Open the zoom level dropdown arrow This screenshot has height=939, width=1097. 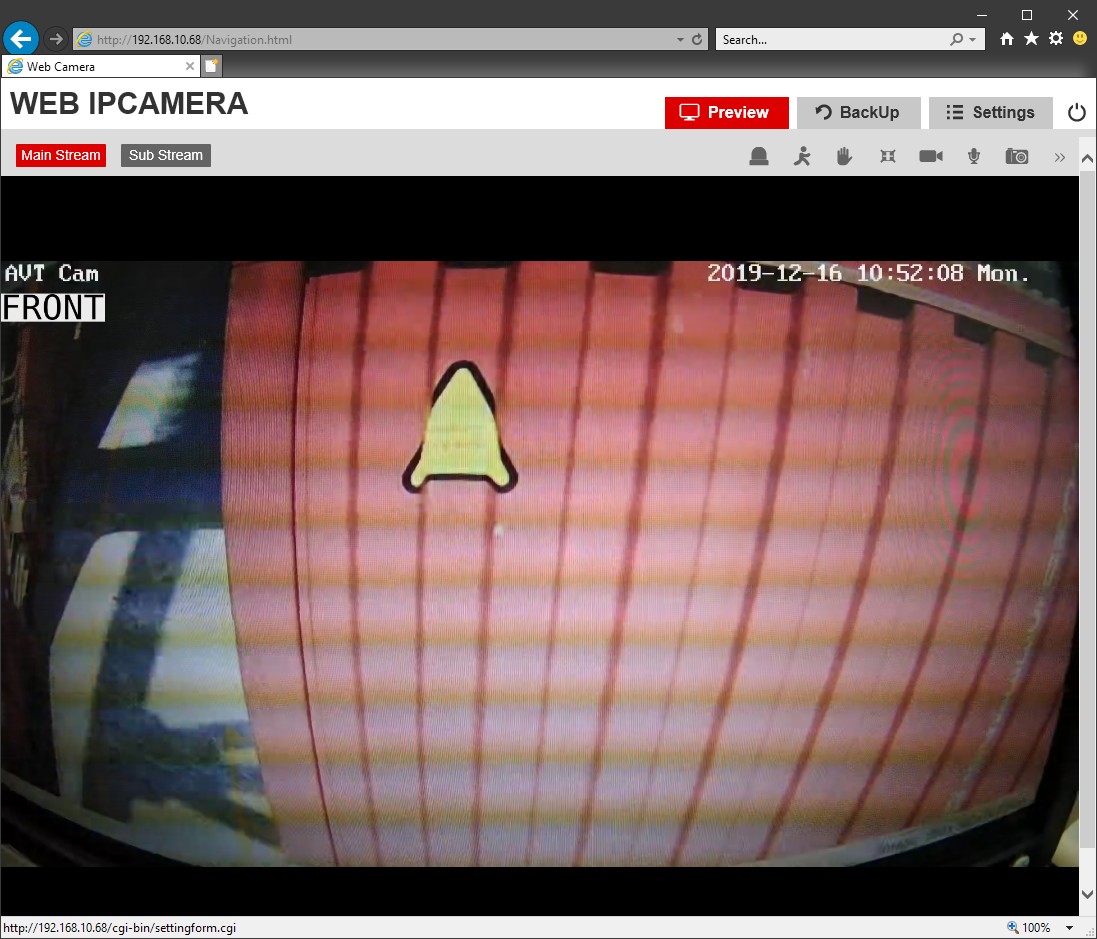1069,928
